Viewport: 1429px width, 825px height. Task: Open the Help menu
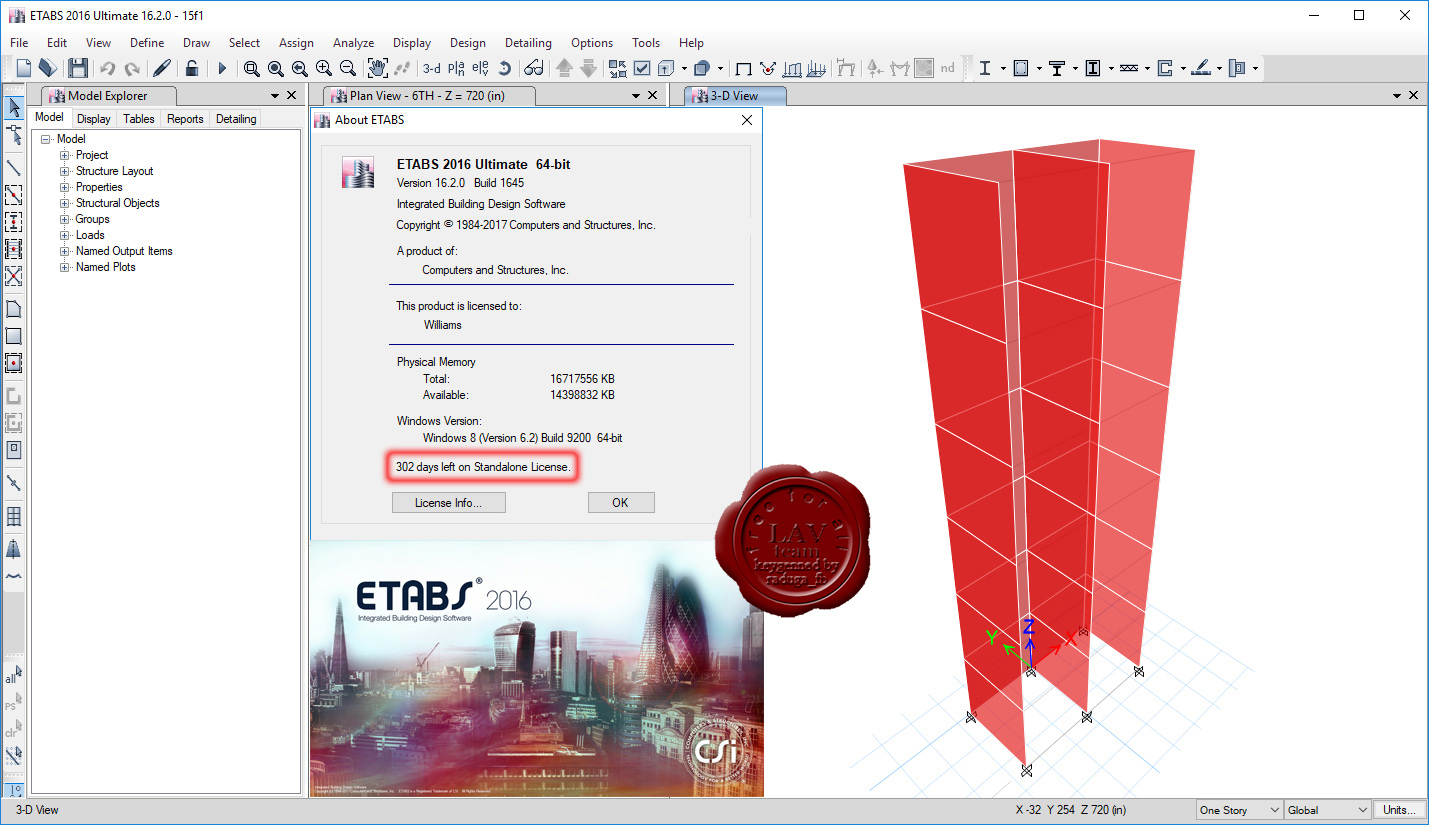[691, 43]
